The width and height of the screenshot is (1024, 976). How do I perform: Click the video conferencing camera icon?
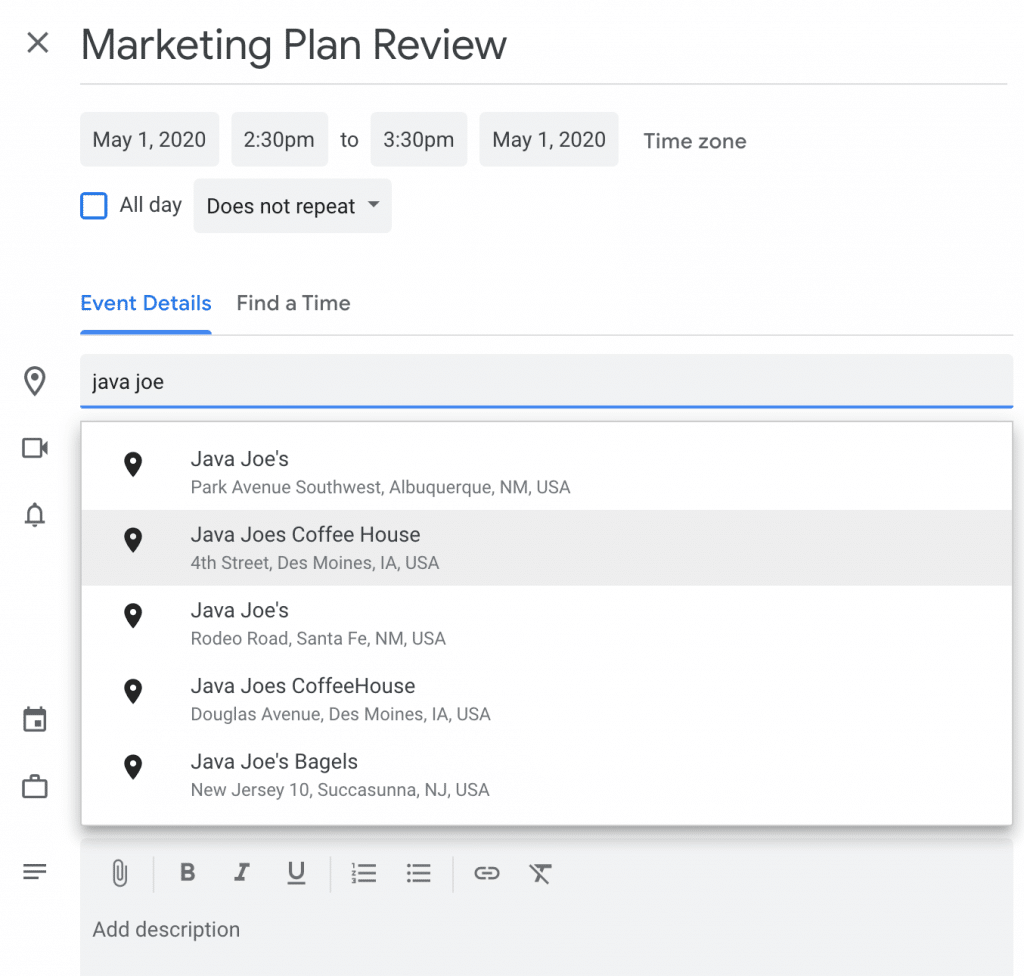click(x=35, y=448)
